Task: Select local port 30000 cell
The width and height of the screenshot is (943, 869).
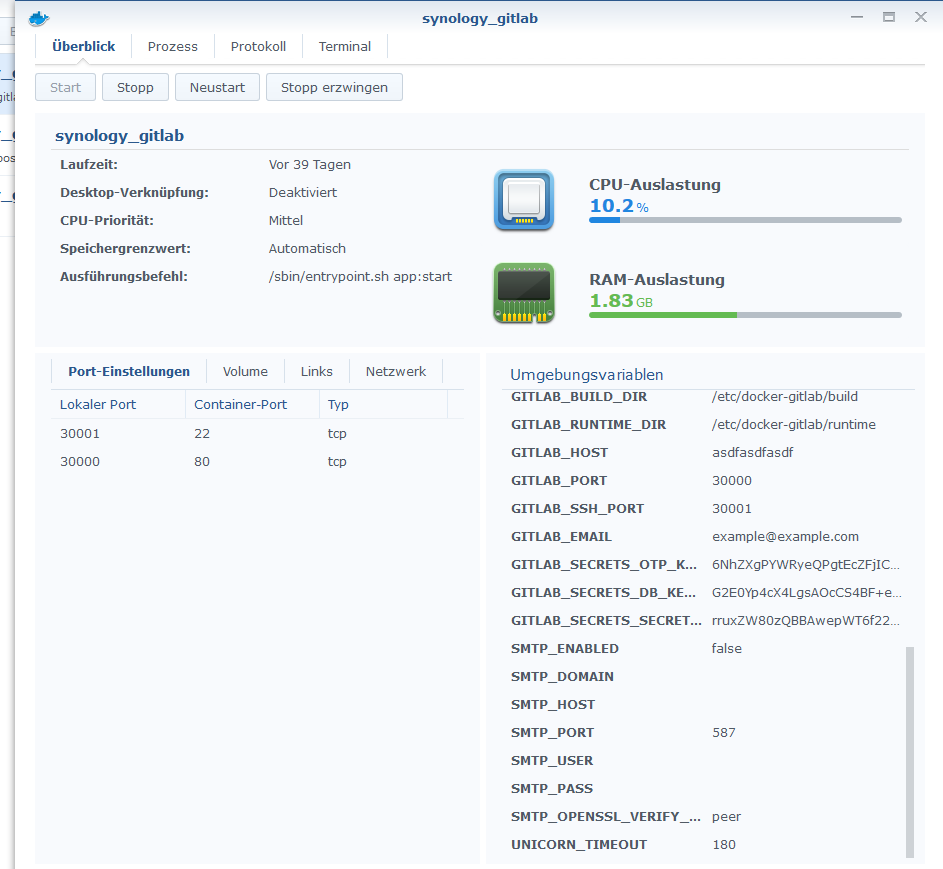Action: point(80,462)
